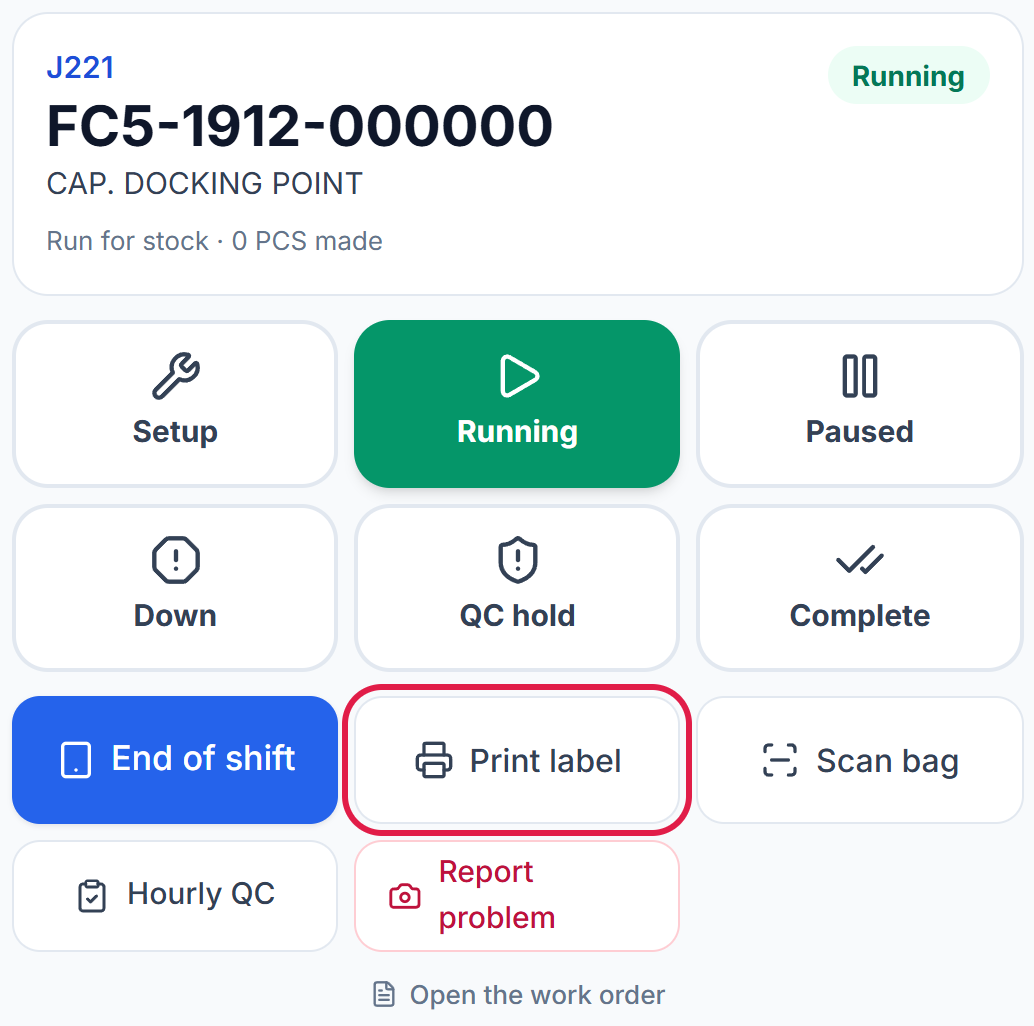
Task: Set machine status to Setup
Action: [175, 404]
